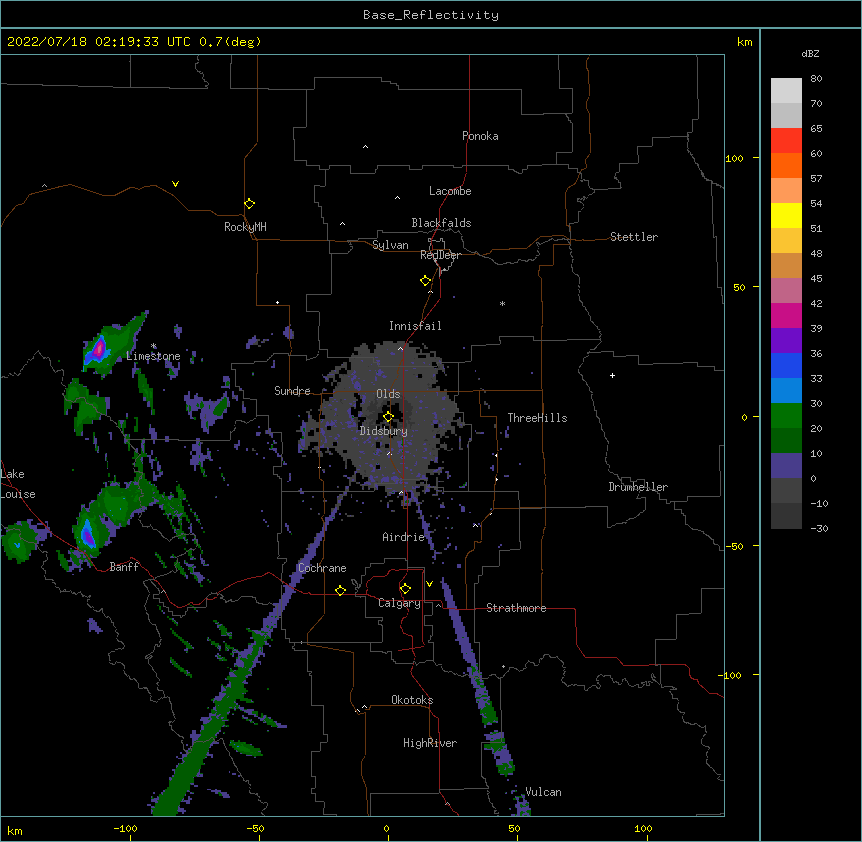862x842 pixels.
Task: Click the asterisk marker east of Innisfail
Action: (502, 303)
